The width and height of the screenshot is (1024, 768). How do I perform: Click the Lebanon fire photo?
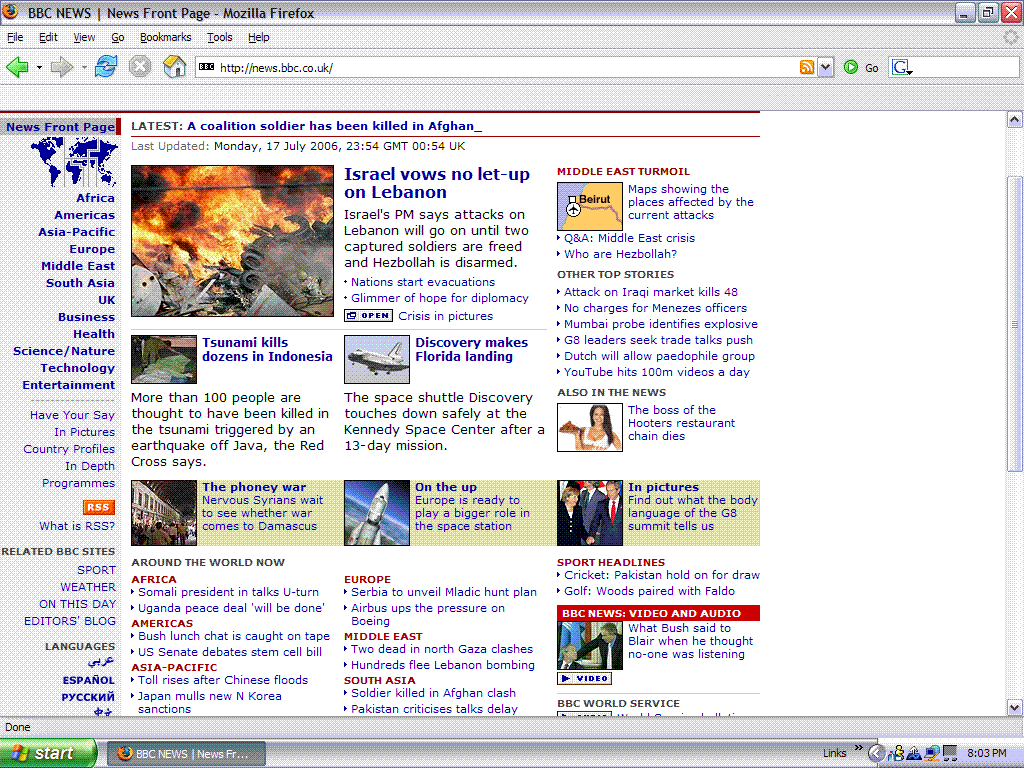coord(232,241)
